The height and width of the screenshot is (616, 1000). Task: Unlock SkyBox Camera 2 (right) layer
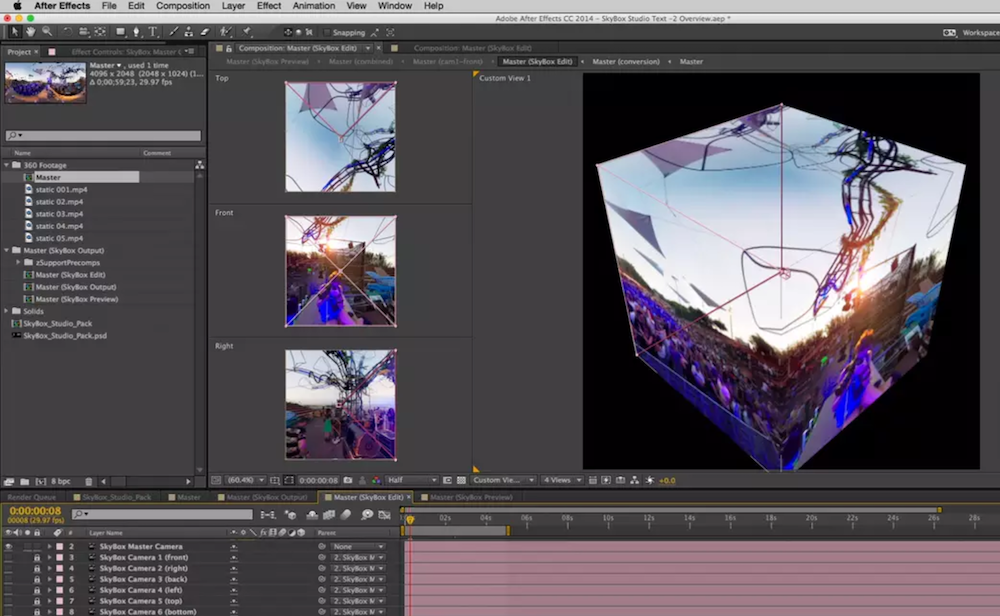pos(37,569)
